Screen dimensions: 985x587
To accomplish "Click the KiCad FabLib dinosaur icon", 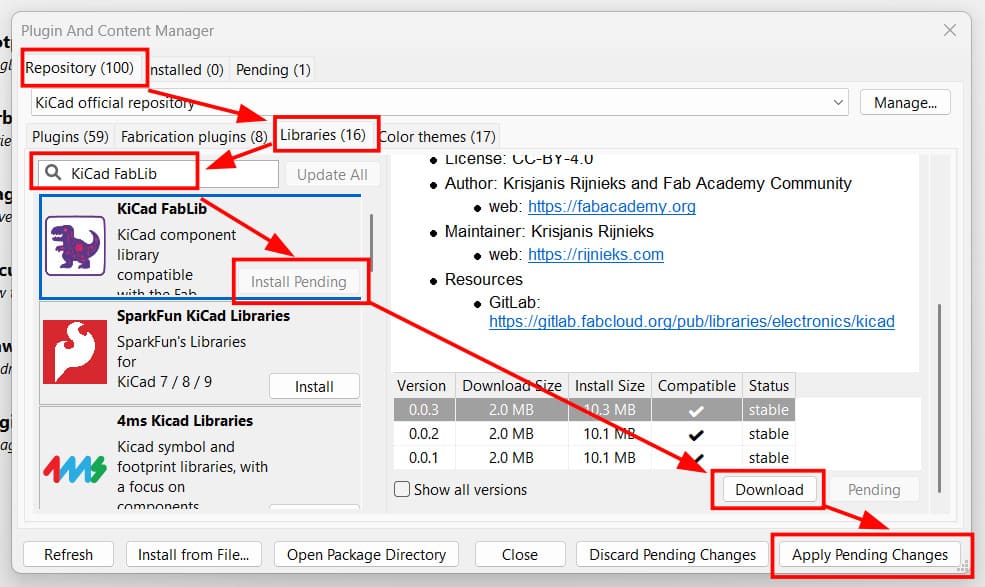I will click(x=75, y=246).
